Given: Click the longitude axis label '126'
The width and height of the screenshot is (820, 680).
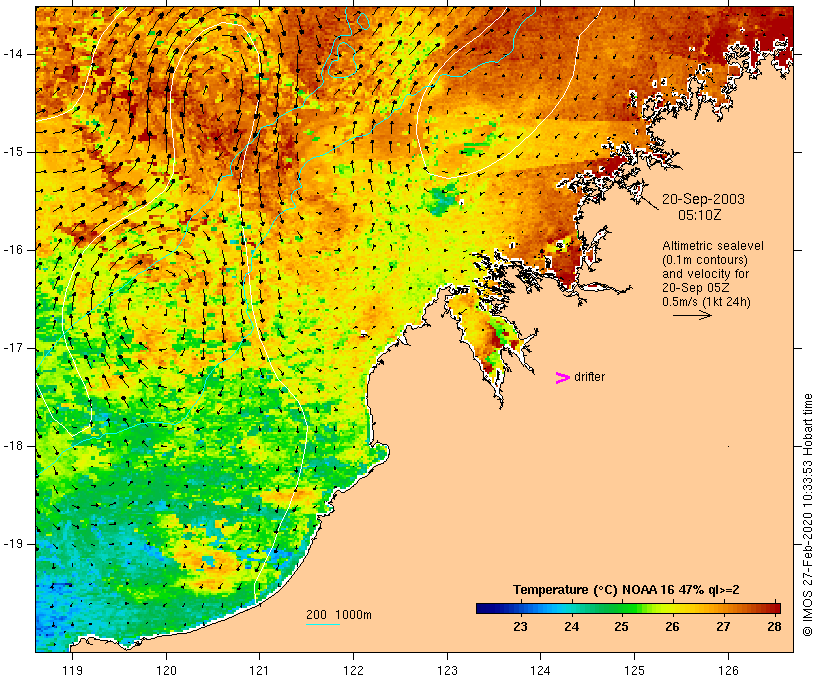Looking at the screenshot, I should point(728,670).
